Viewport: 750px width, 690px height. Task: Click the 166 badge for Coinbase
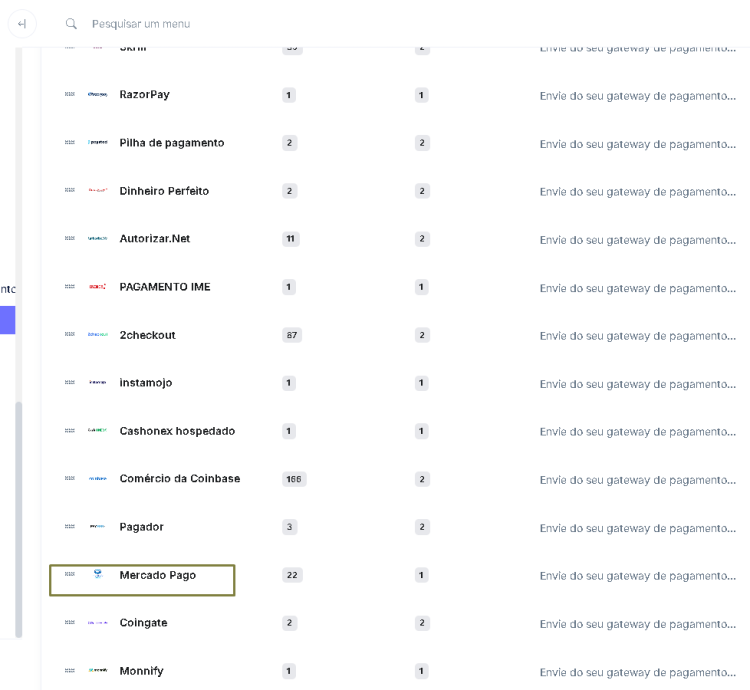pos(294,480)
